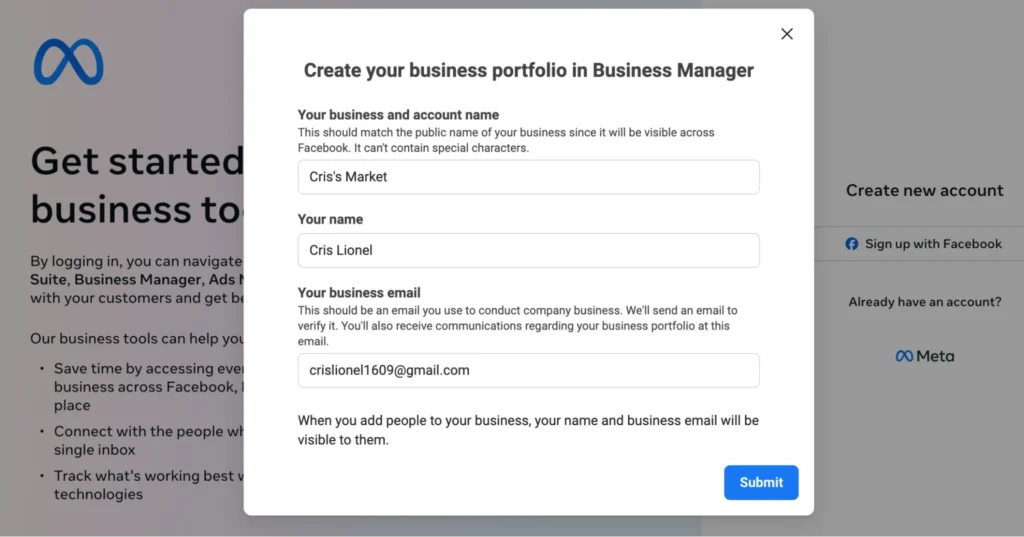The width and height of the screenshot is (1024, 537).
Task: Click the Meta infinity logo at top left
Action: [x=68, y=62]
